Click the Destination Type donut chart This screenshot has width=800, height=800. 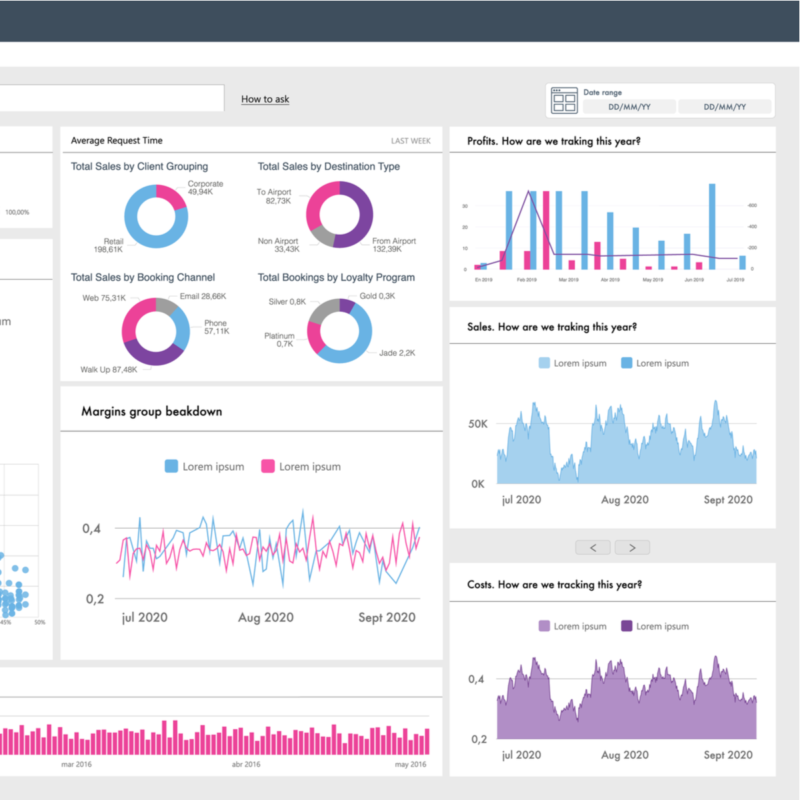339,215
